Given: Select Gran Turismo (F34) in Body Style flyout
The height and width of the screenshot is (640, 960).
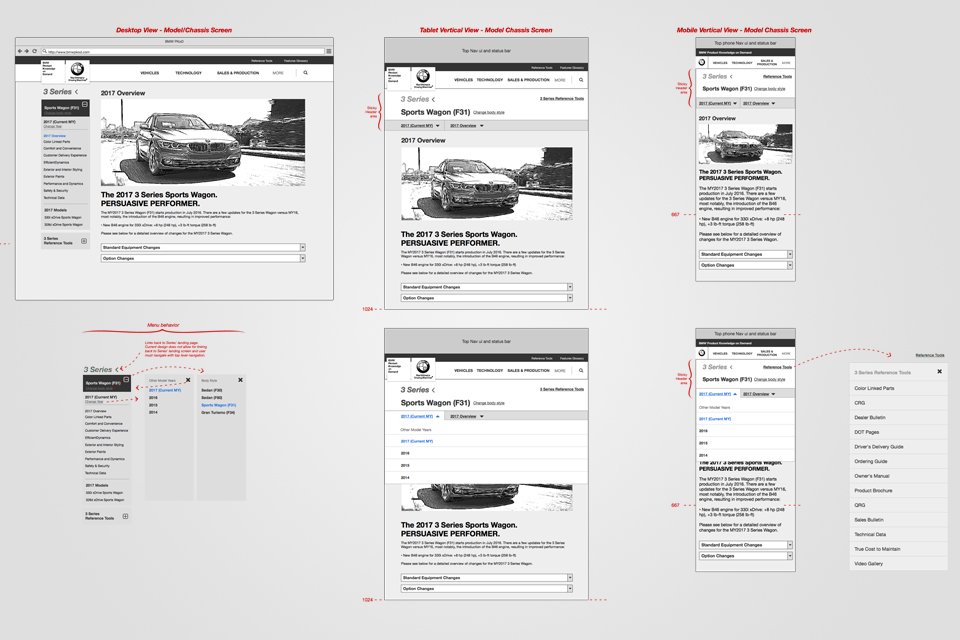Looking at the screenshot, I should pyautogui.click(x=218, y=413).
